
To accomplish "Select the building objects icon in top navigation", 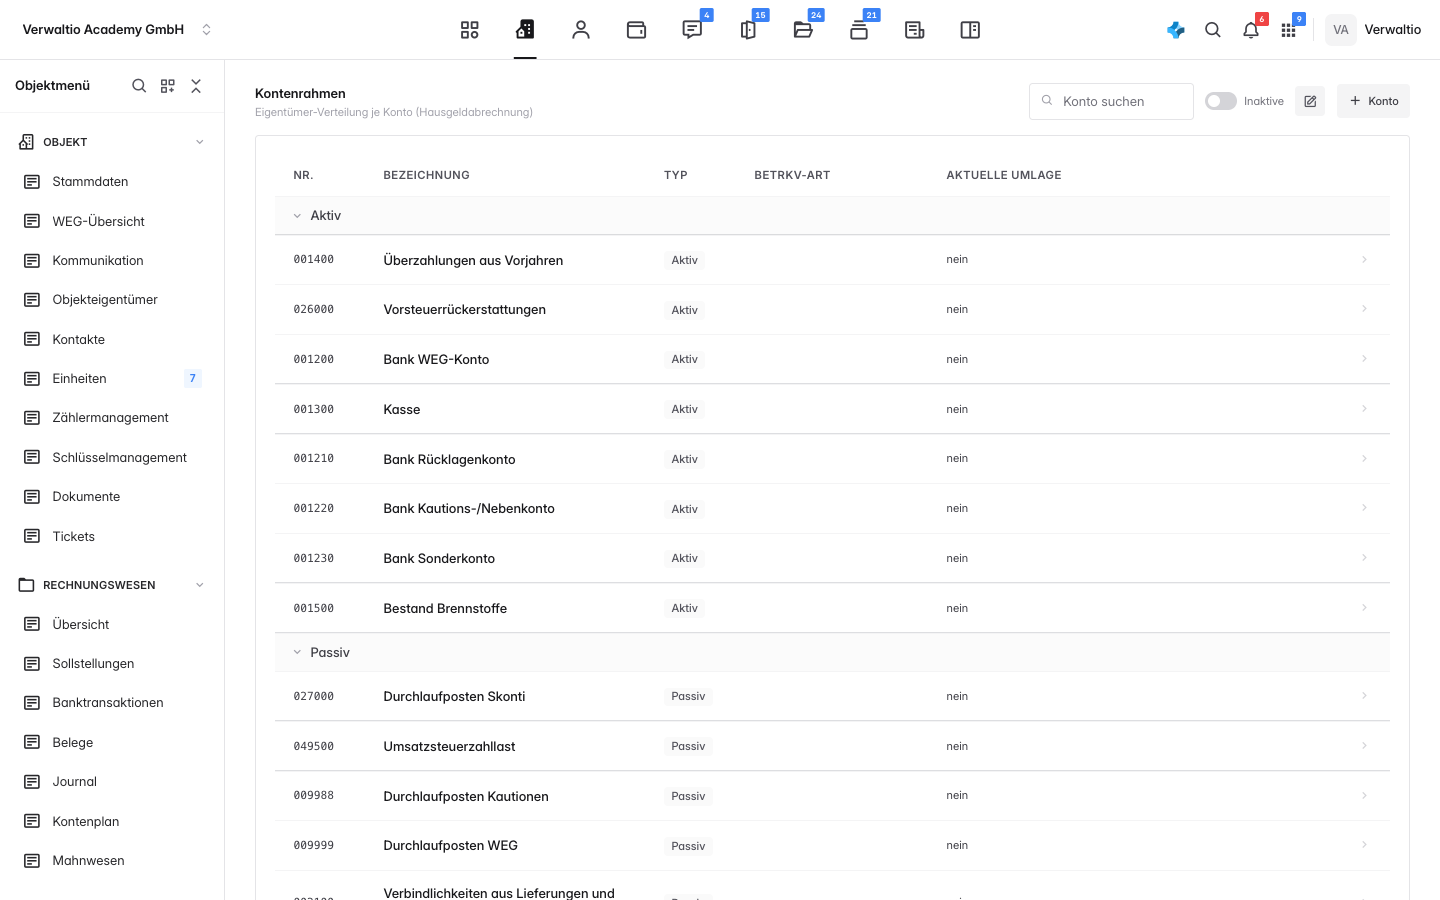I will 525,30.
